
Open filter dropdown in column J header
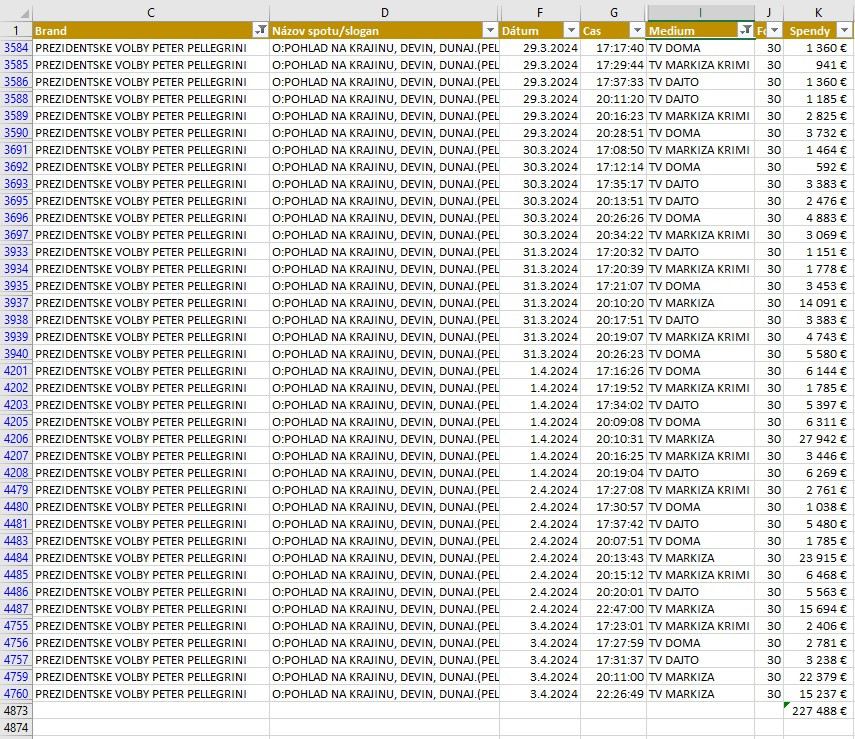click(775, 31)
